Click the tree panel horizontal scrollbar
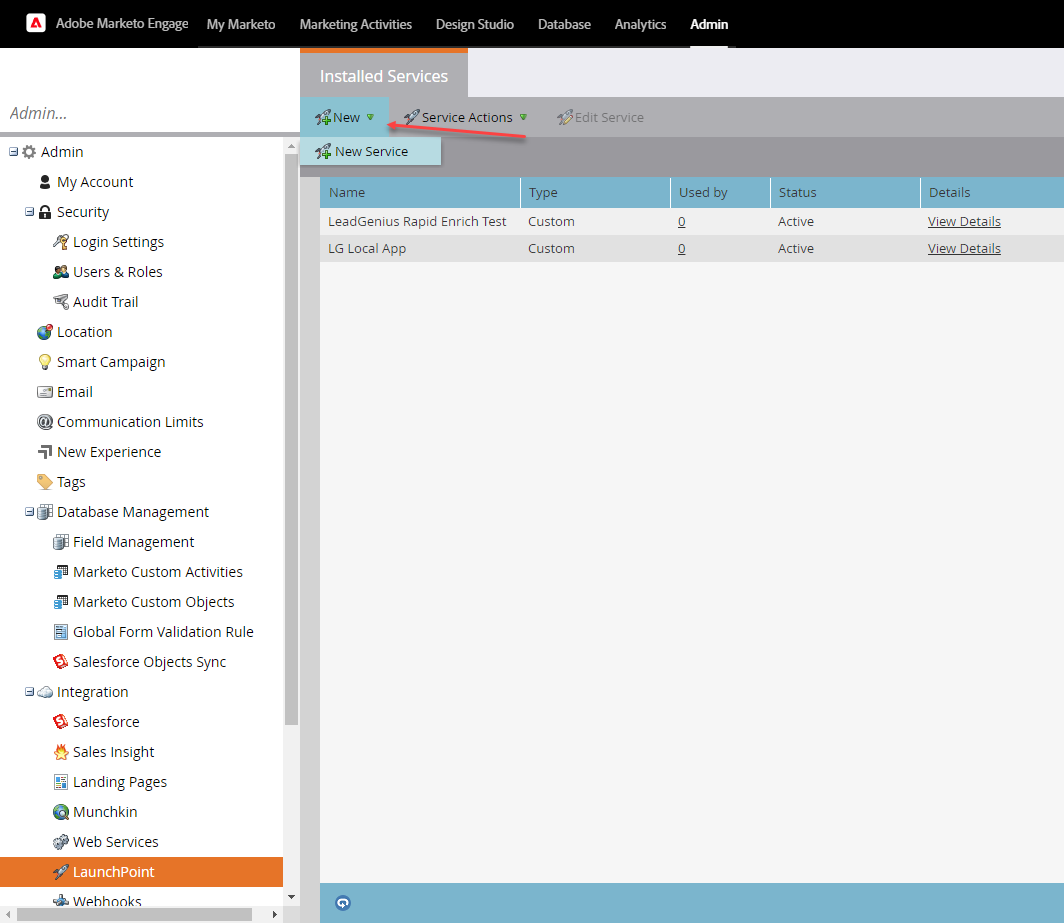This screenshot has width=1064, height=923. pyautogui.click(x=134, y=914)
